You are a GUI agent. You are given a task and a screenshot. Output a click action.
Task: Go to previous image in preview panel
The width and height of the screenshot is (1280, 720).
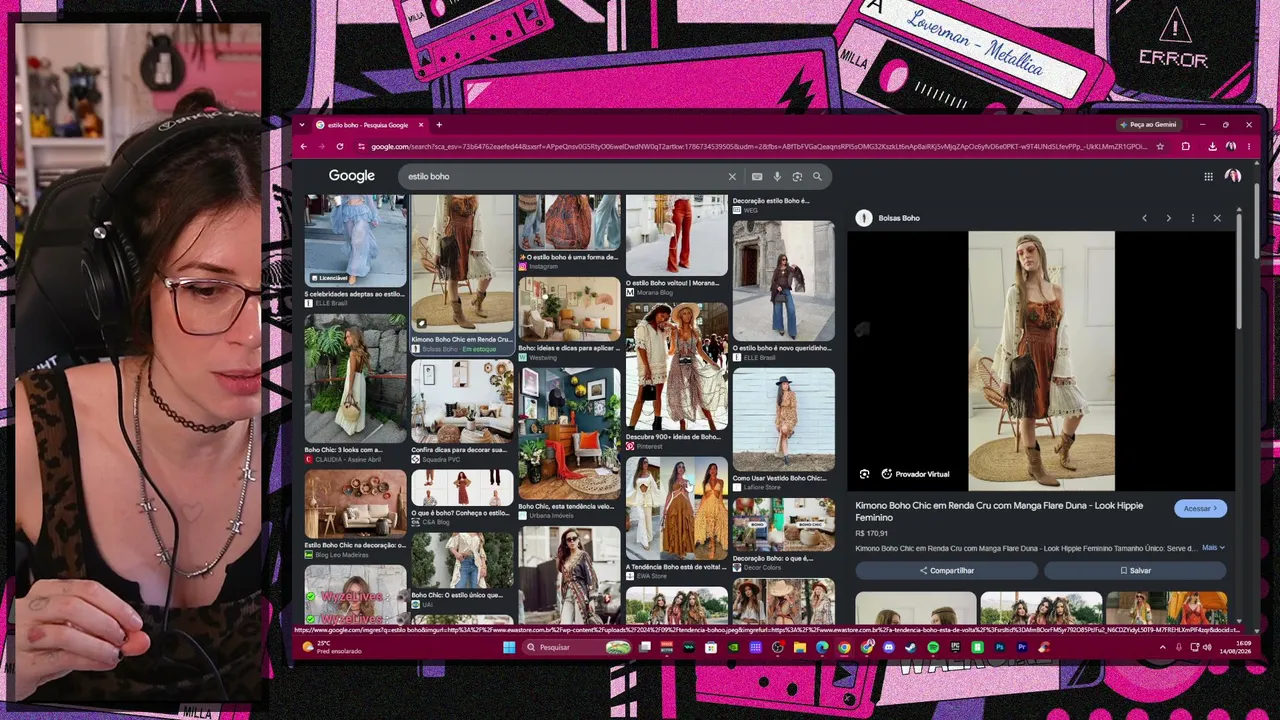[x=1145, y=218]
